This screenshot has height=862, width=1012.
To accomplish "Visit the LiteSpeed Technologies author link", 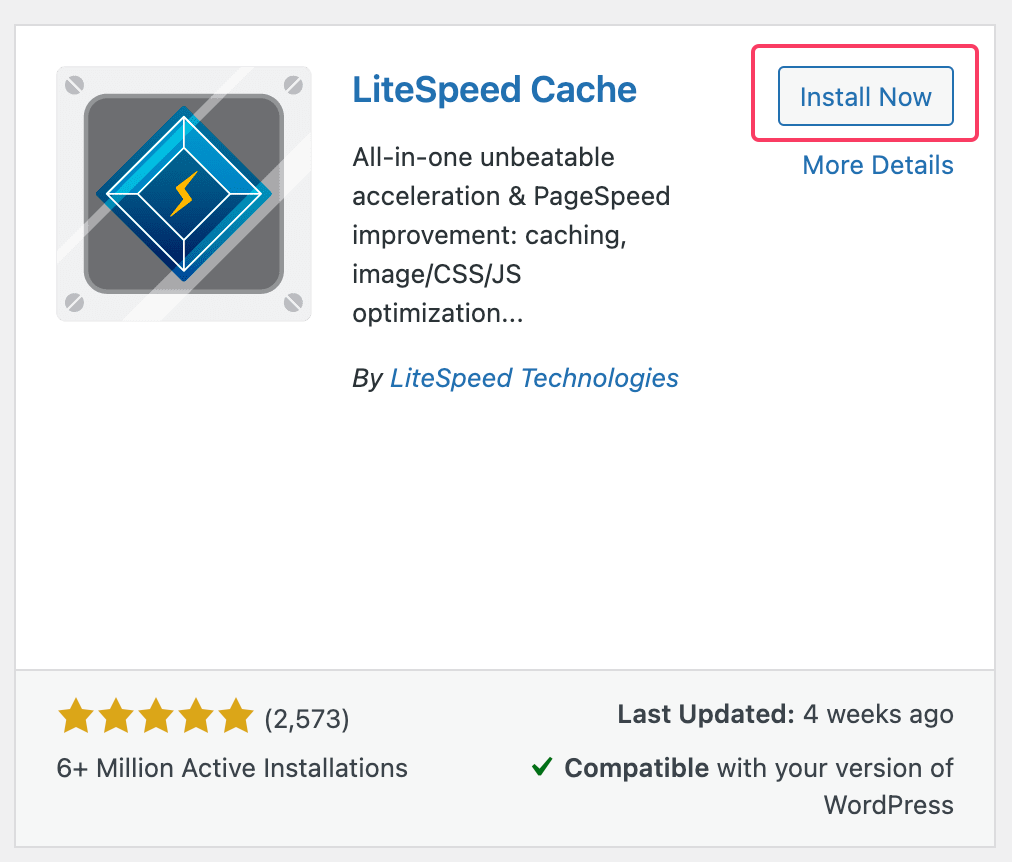I will tap(534, 378).
